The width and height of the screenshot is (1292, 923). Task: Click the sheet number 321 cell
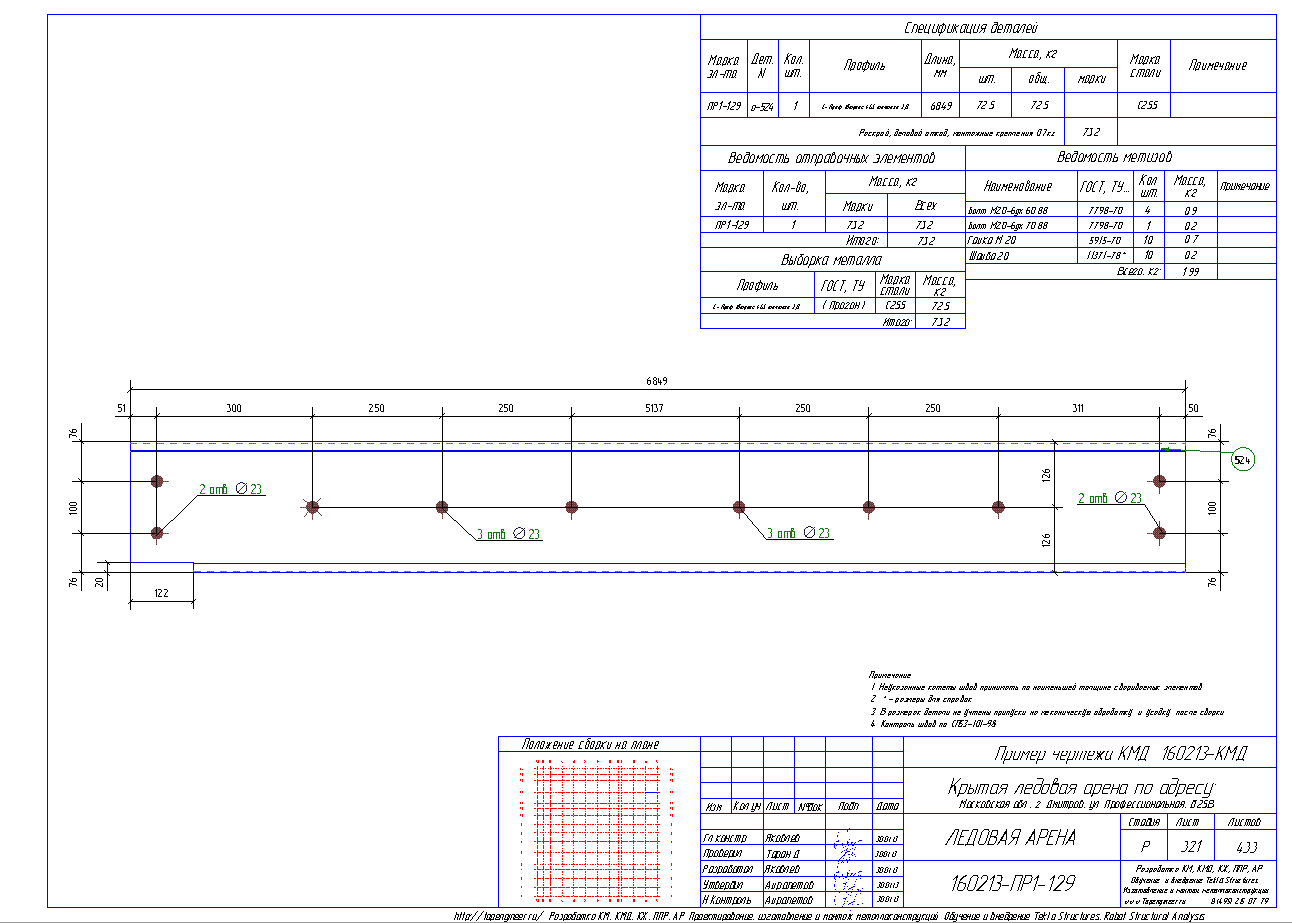tap(1187, 845)
